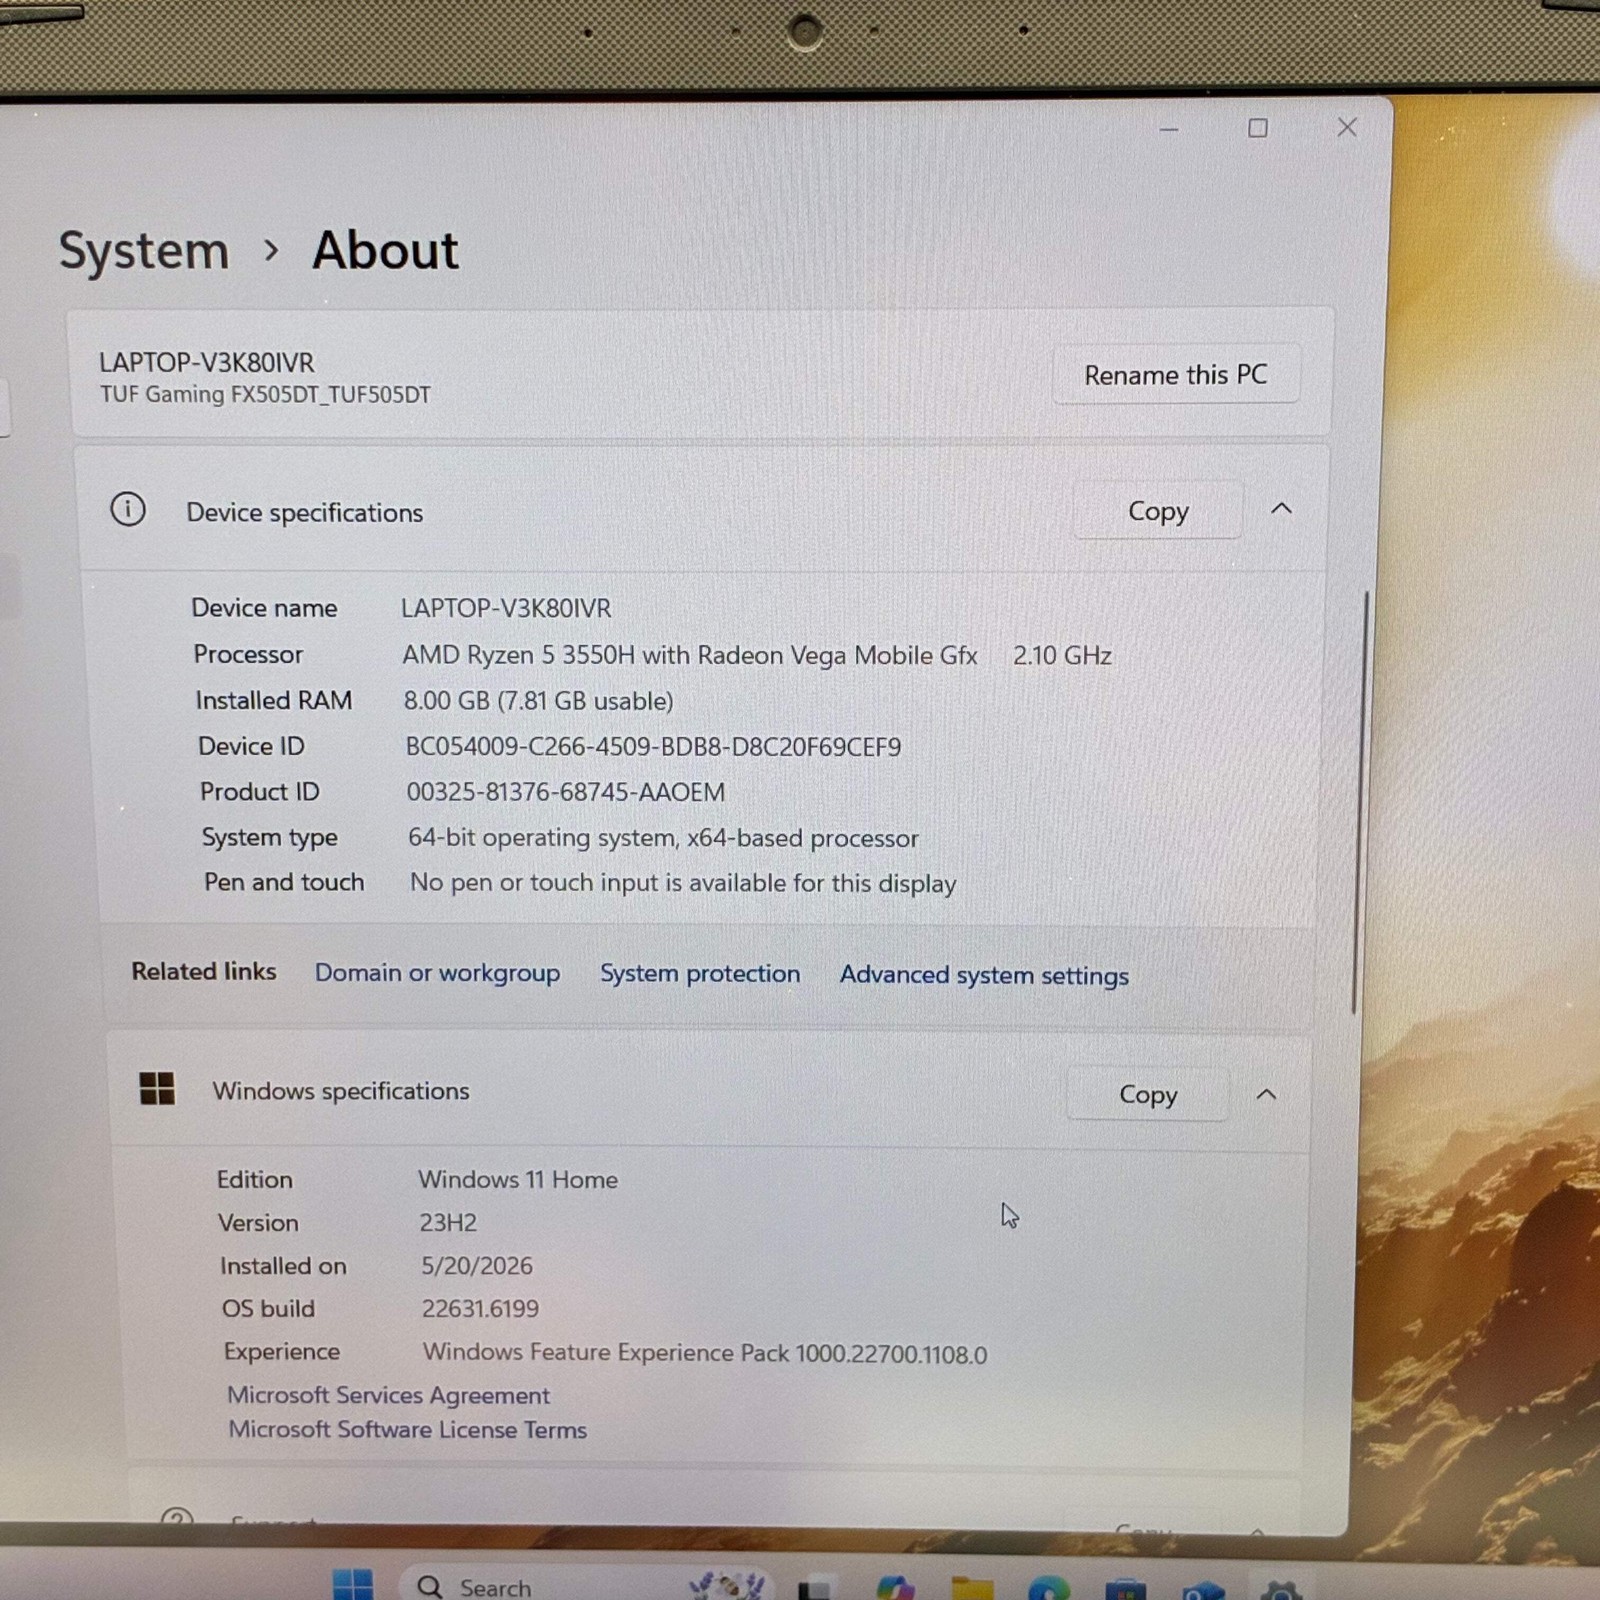Click Rename this PC button
The image size is (1600, 1600).
click(x=1176, y=375)
